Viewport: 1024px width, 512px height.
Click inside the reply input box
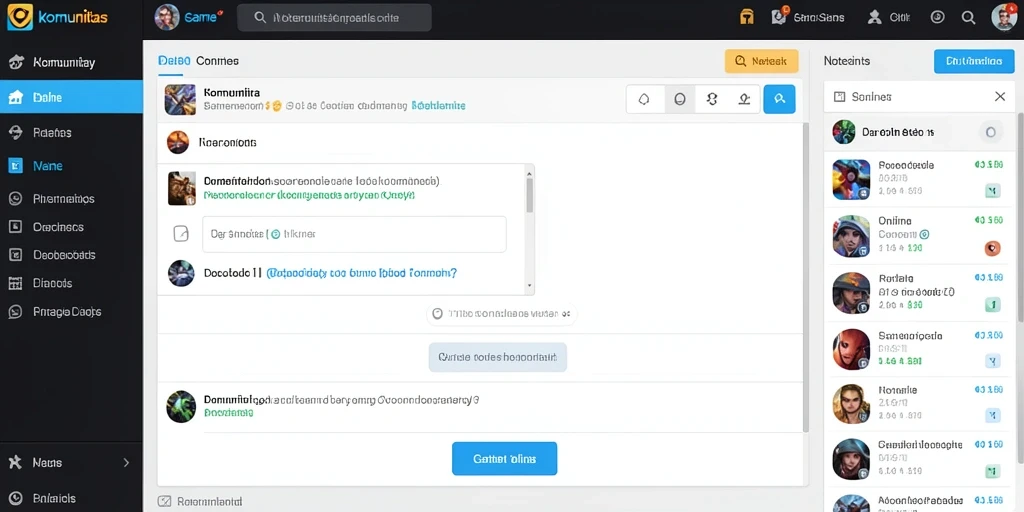pyautogui.click(x=355, y=234)
